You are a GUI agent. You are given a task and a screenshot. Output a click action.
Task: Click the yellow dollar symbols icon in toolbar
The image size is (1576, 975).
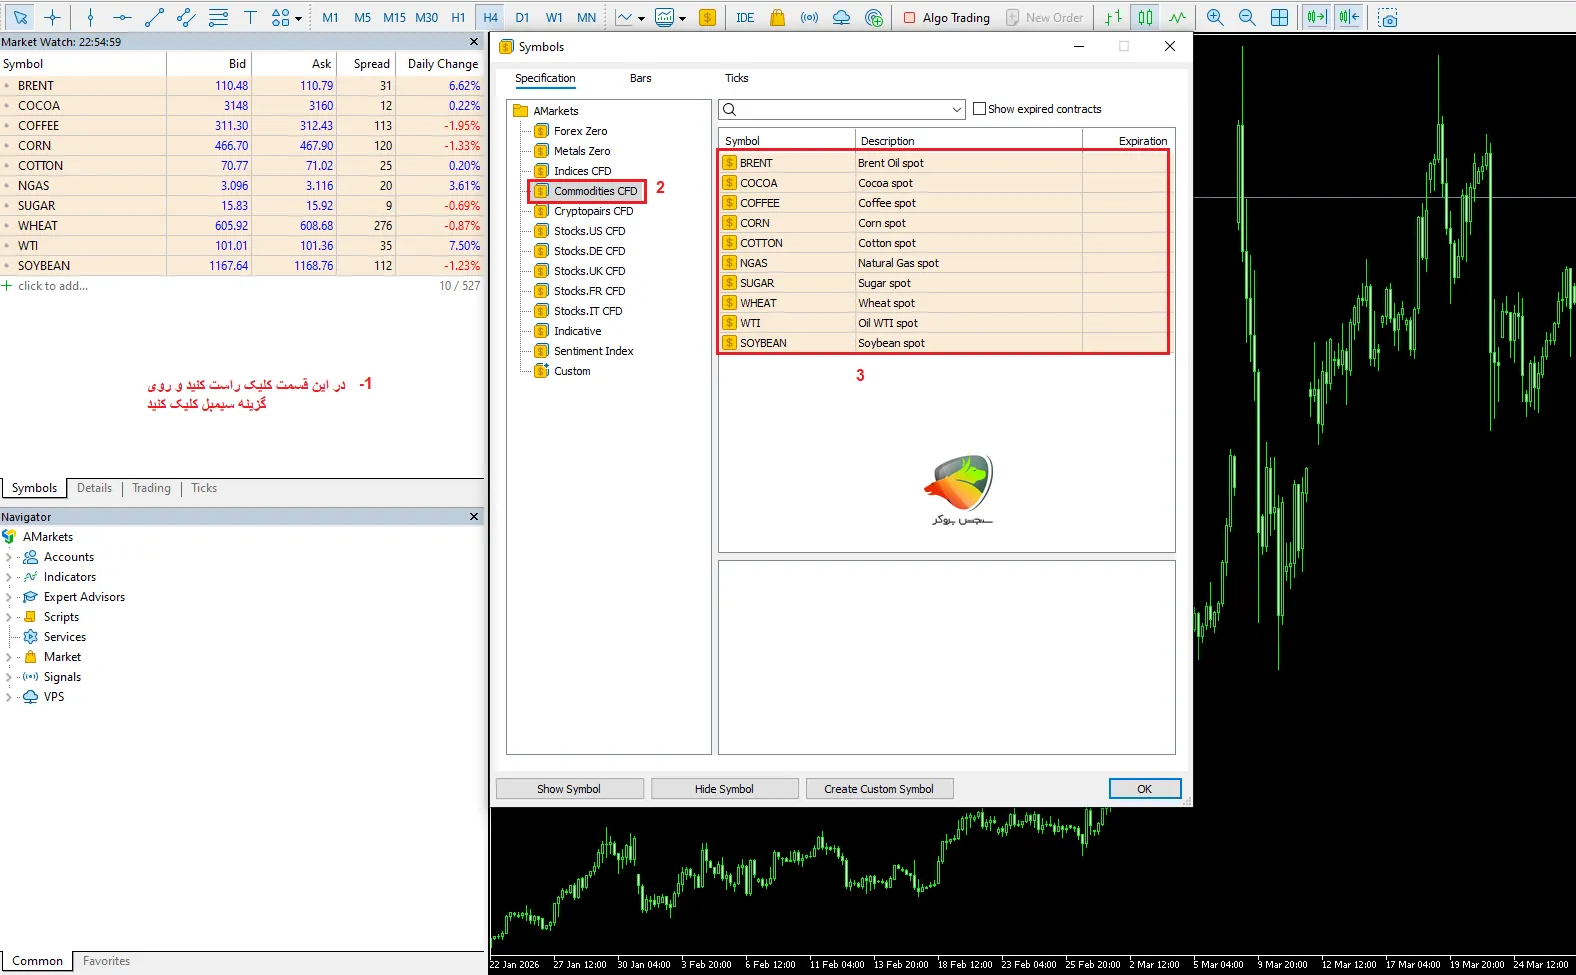pyautogui.click(x=707, y=17)
